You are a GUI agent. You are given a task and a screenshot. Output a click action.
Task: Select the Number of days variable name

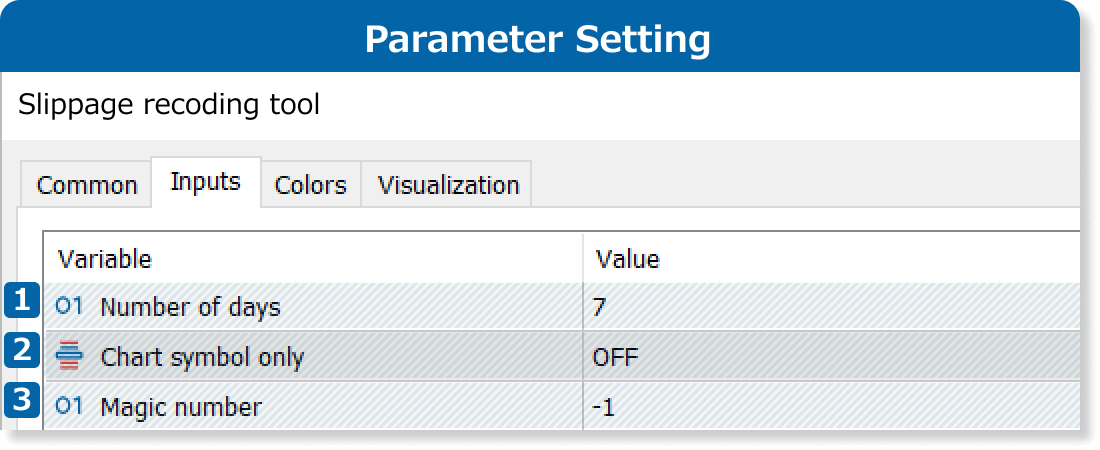[190, 308]
